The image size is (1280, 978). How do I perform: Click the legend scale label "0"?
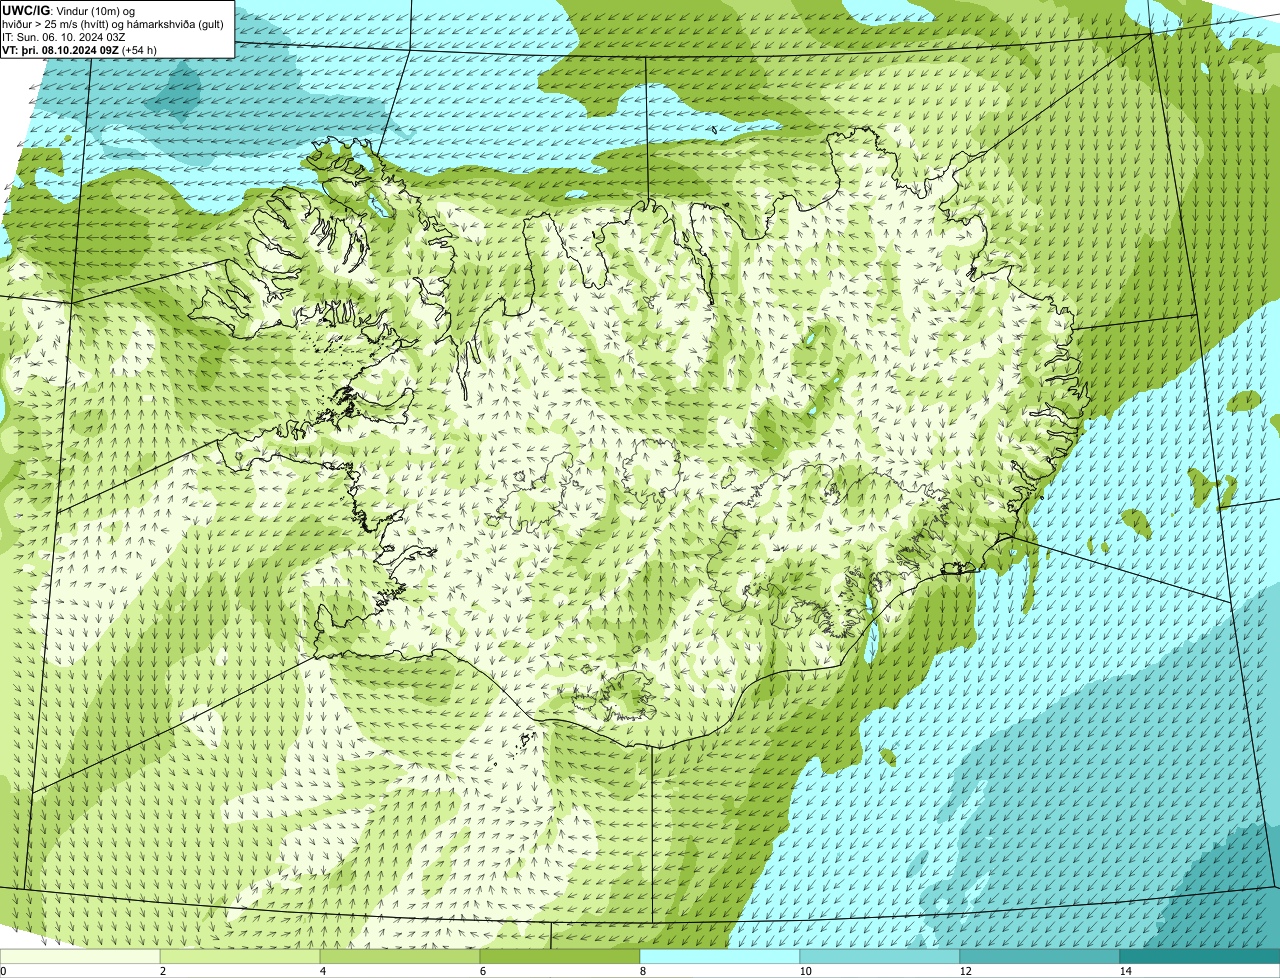(3, 971)
